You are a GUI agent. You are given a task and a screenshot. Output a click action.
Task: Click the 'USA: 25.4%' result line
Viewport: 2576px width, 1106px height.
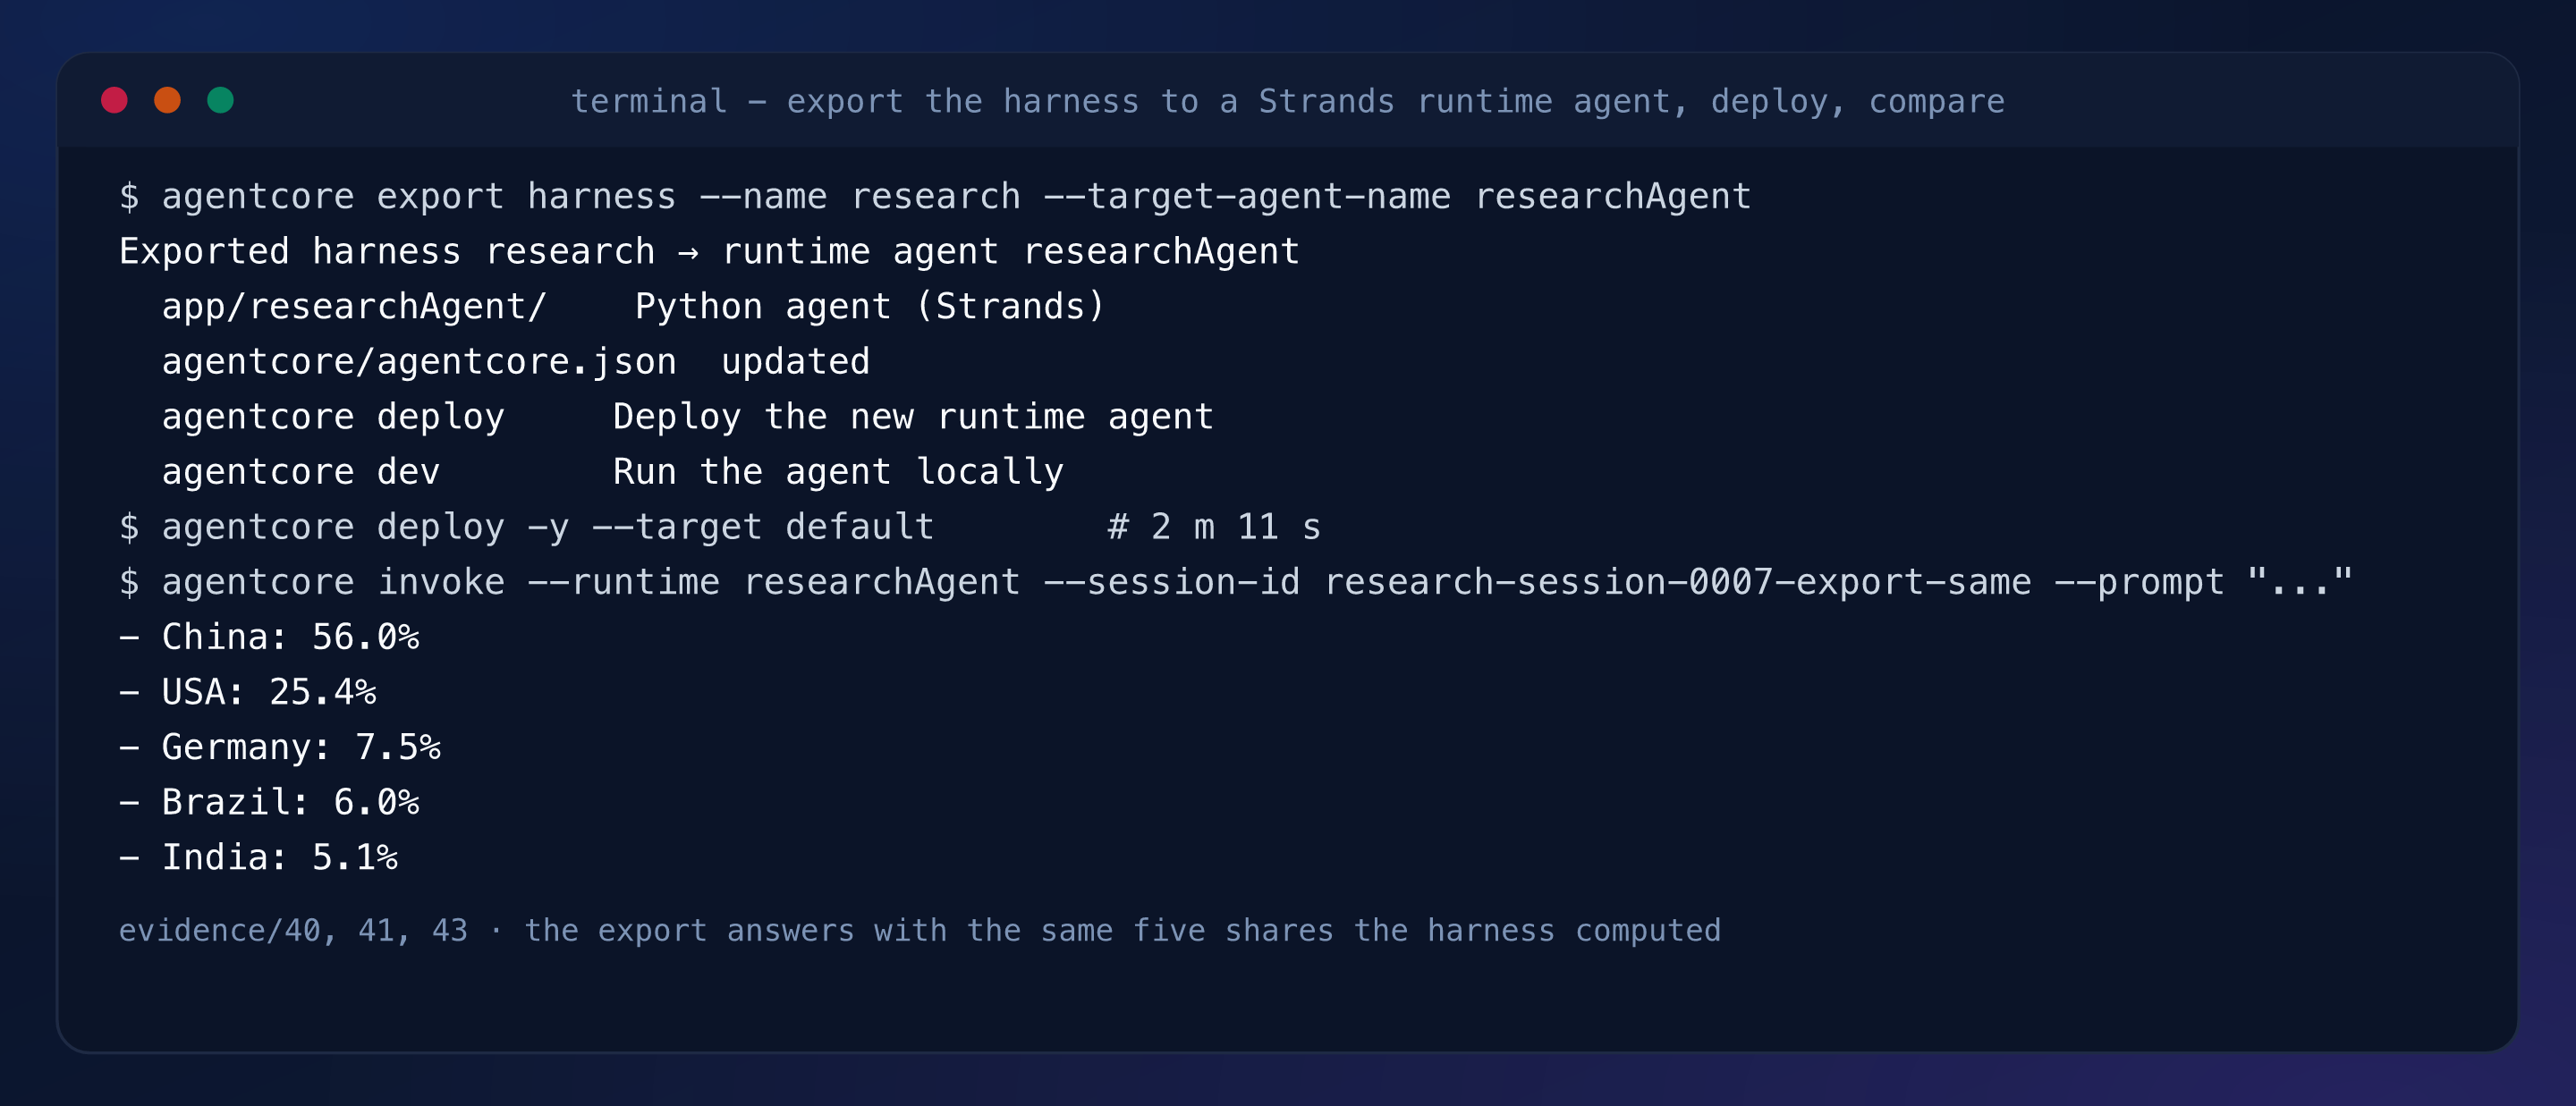point(248,691)
